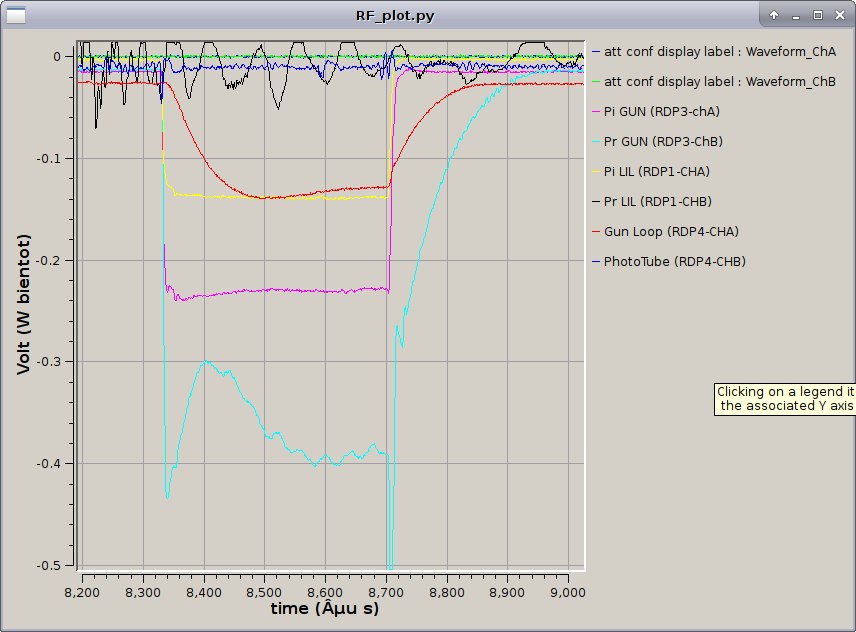The width and height of the screenshot is (856, 632).
Task: Minimize the RF_plot.py window
Action: [796, 15]
